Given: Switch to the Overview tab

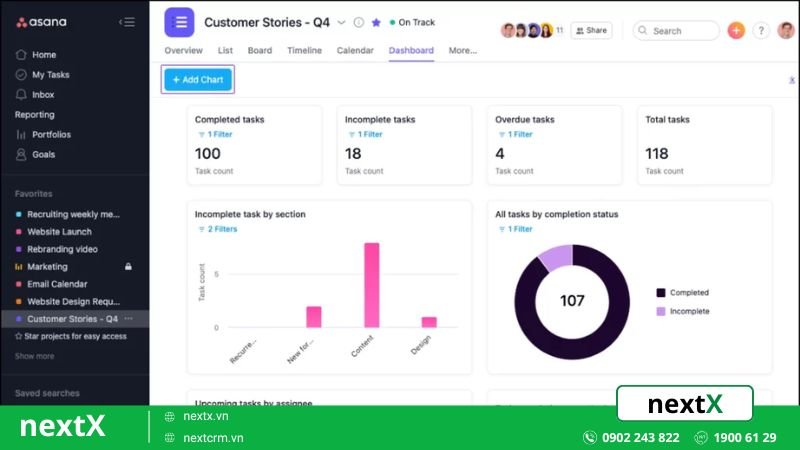Looking at the screenshot, I should coord(183,51).
